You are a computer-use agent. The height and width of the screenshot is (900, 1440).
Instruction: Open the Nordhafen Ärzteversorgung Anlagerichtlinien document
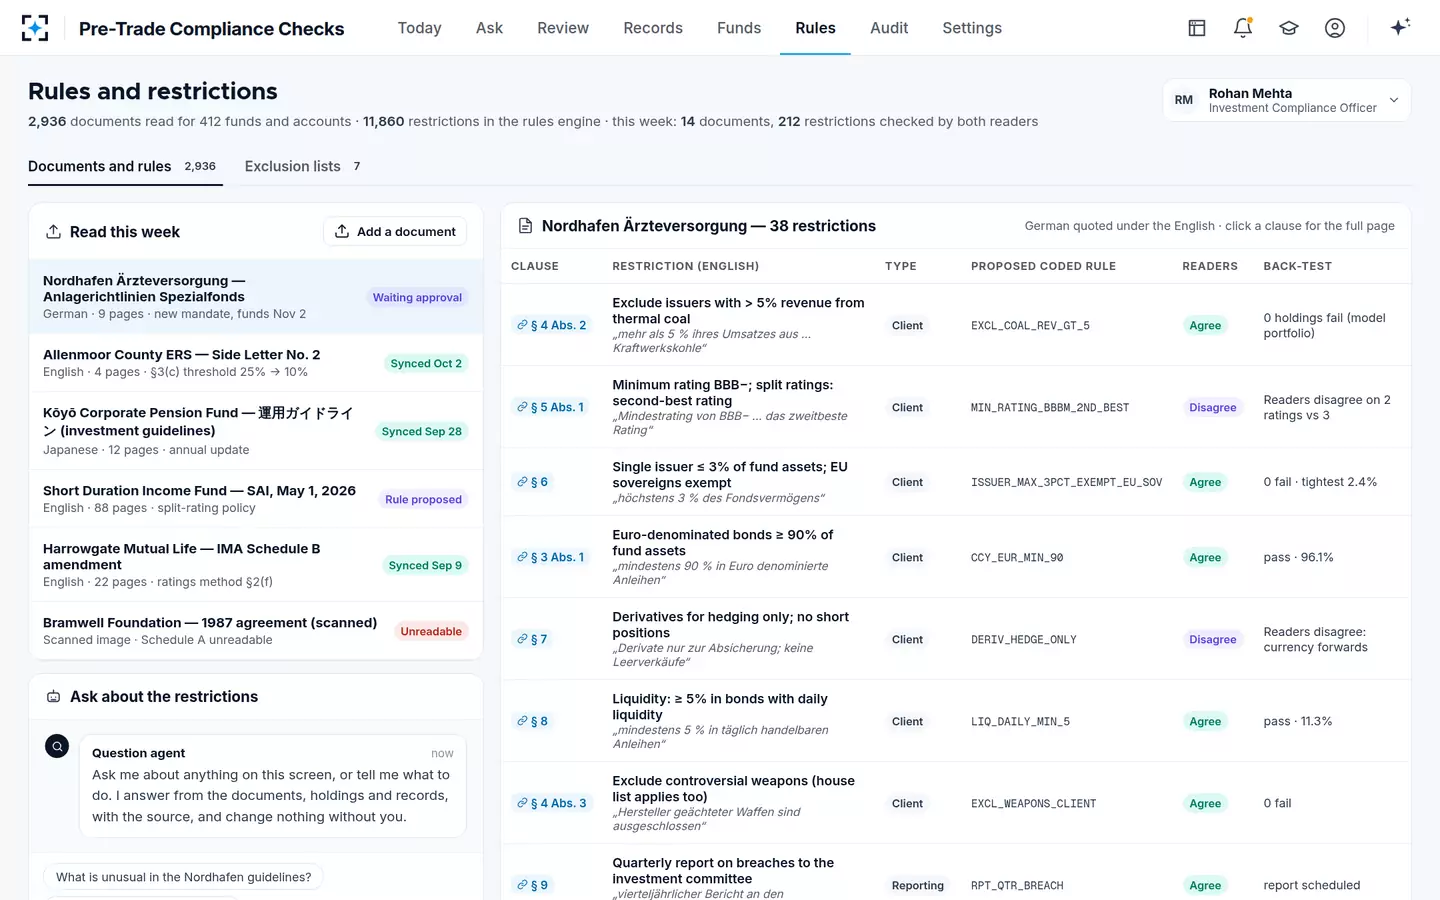click(x=256, y=297)
